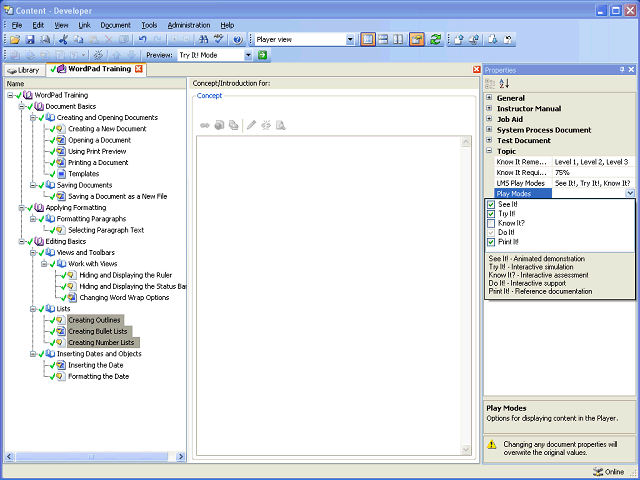Open the Edit menu

pos(38,25)
